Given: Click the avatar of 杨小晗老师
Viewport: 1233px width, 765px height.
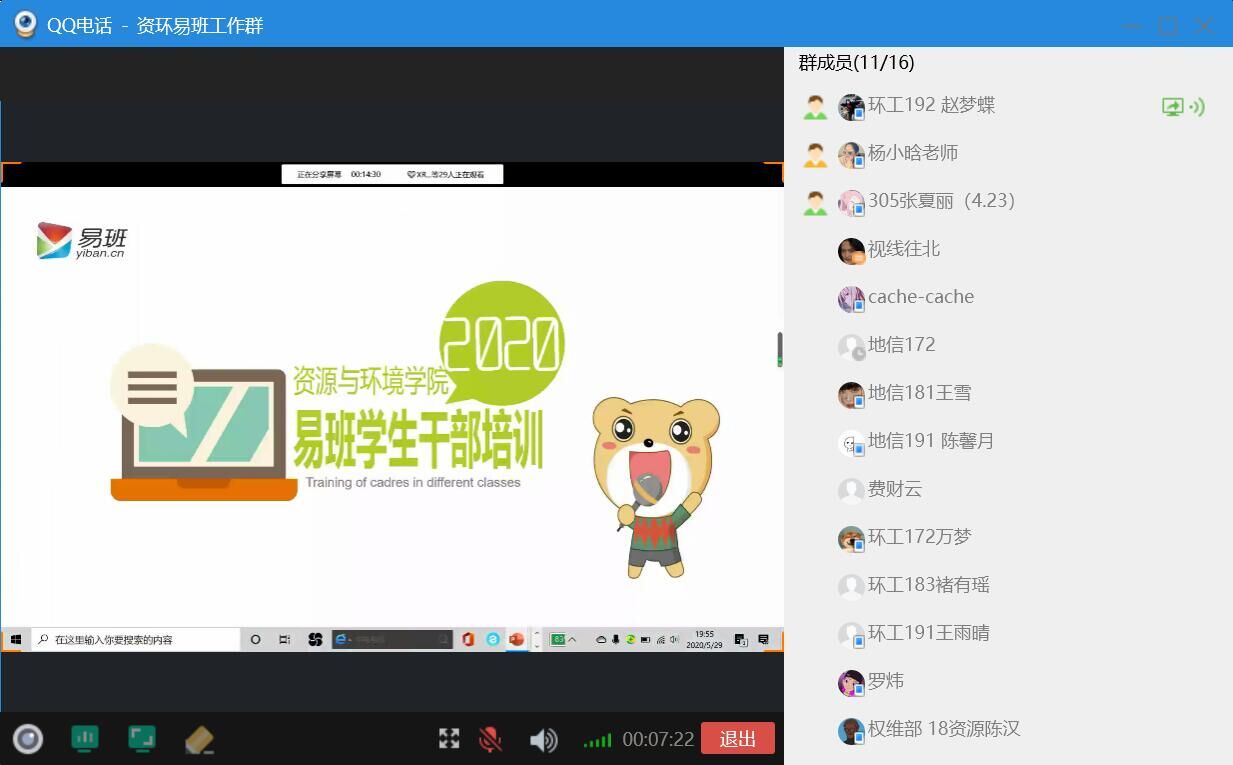Looking at the screenshot, I should 851,155.
